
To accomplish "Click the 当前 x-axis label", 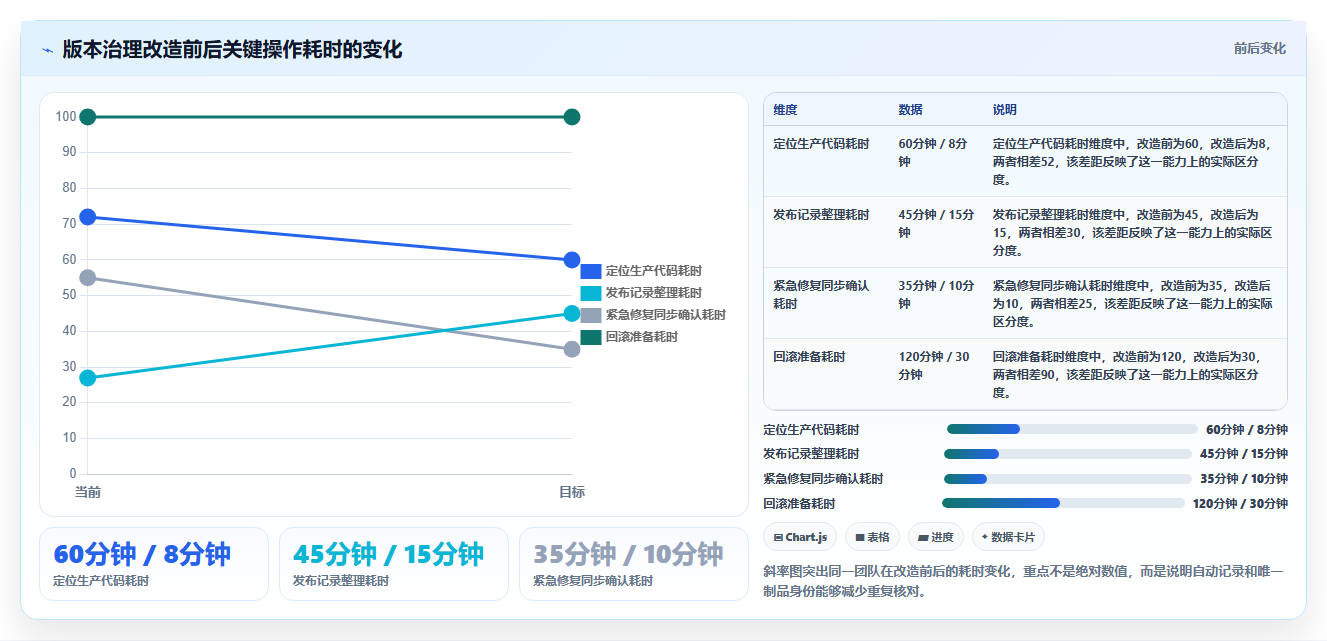I will point(88,492).
